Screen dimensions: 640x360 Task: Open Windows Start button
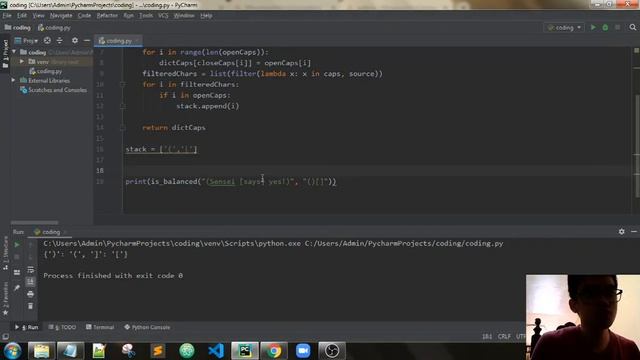click(x=13, y=351)
